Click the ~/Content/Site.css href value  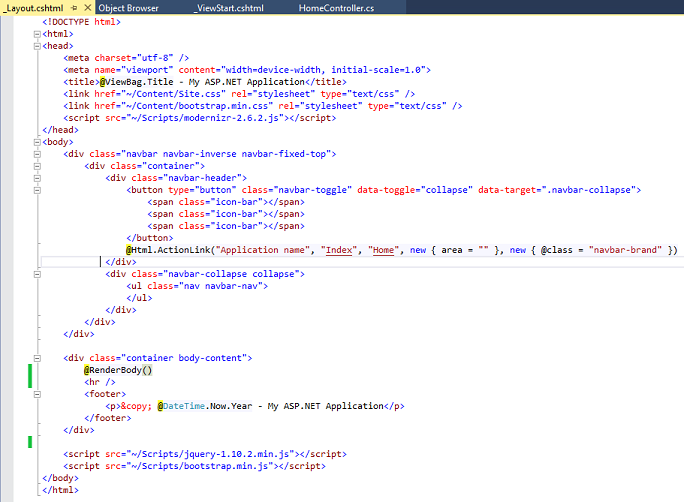(x=174, y=94)
